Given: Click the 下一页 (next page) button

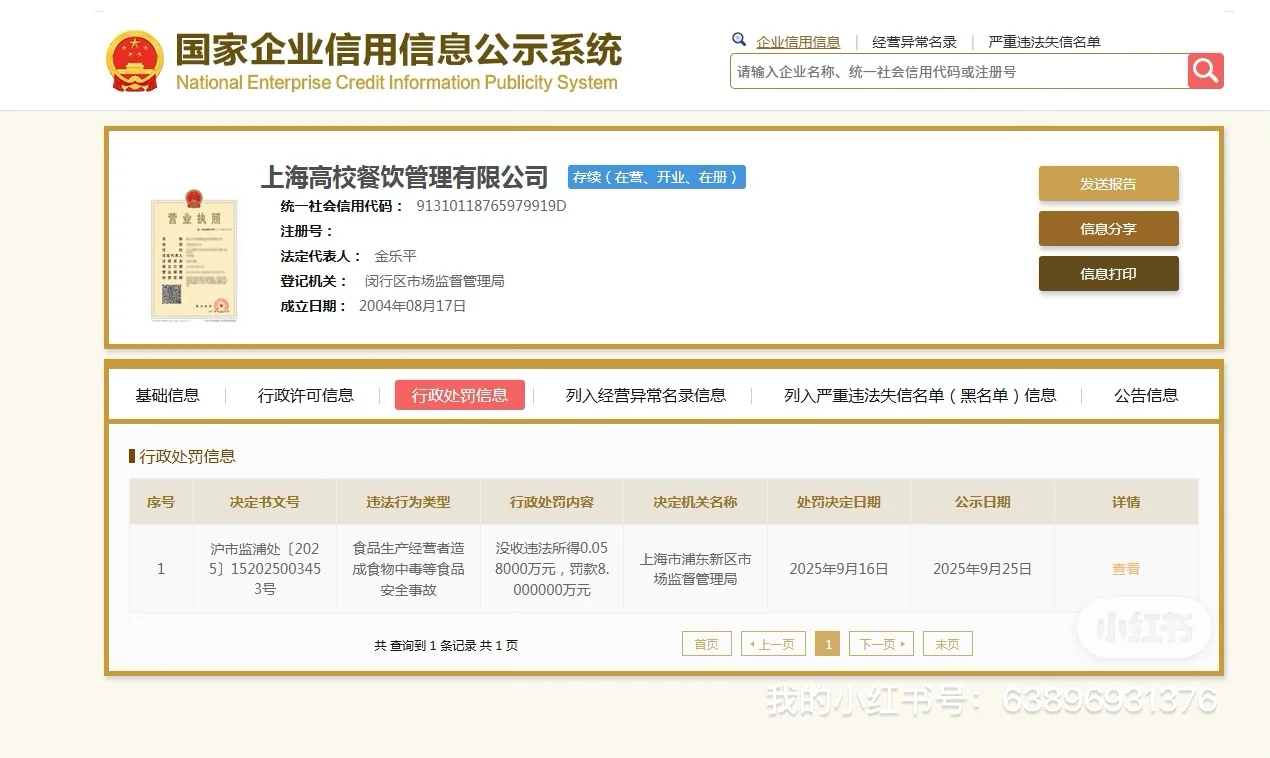Looking at the screenshot, I should (880, 643).
